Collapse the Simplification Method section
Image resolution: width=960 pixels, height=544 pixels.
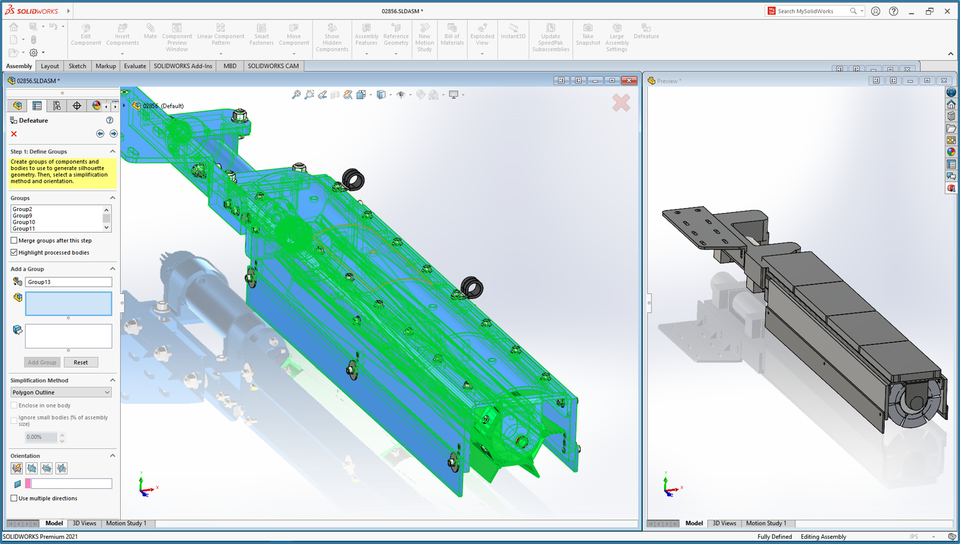click(x=113, y=380)
